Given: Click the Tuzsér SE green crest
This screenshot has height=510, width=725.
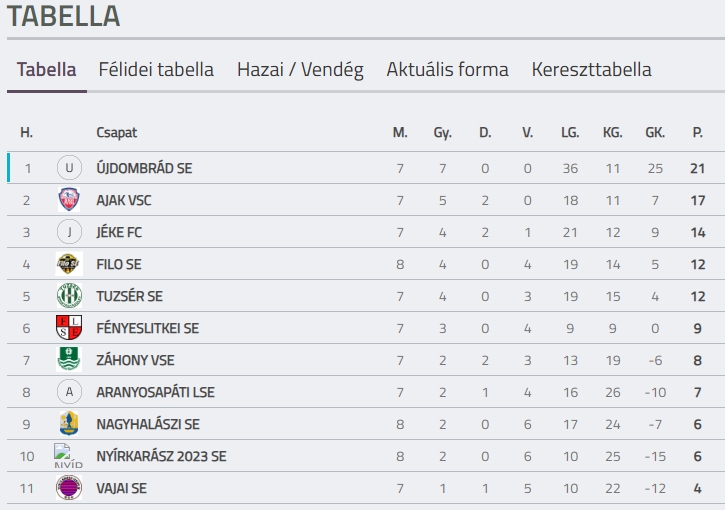Looking at the screenshot, I should [69, 296].
